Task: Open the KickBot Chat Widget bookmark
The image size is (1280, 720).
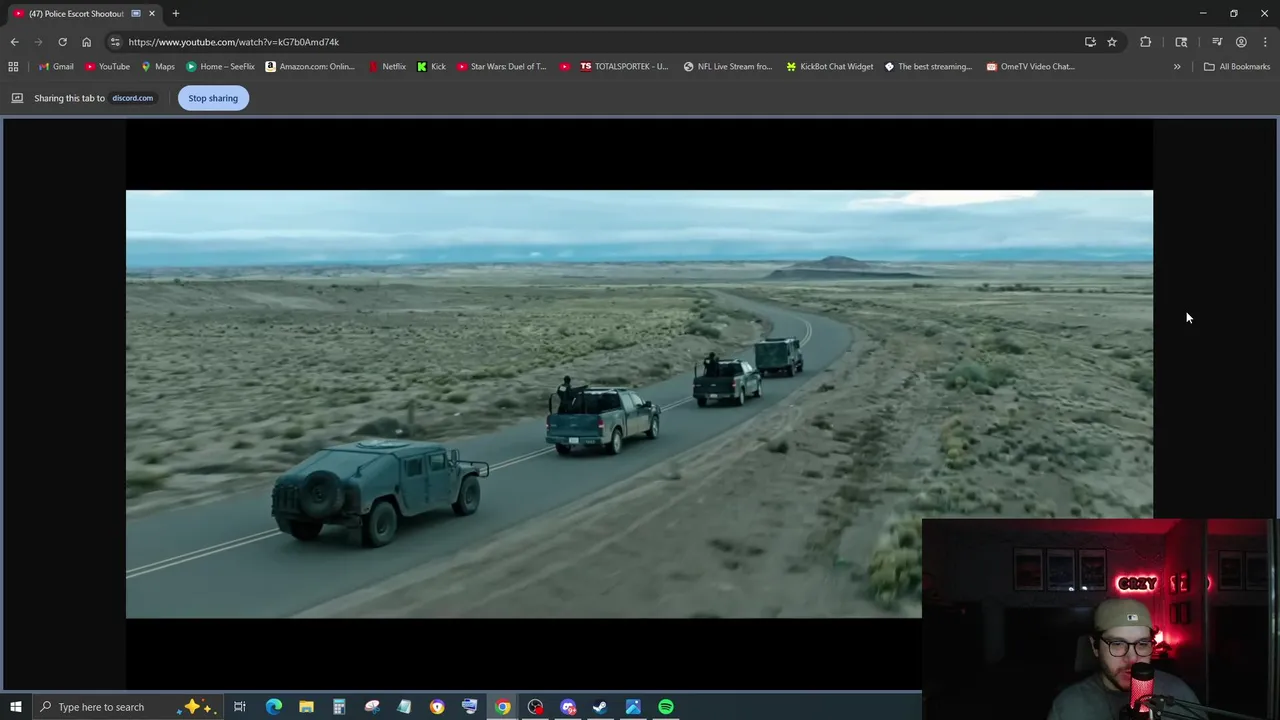Action: click(x=830, y=67)
